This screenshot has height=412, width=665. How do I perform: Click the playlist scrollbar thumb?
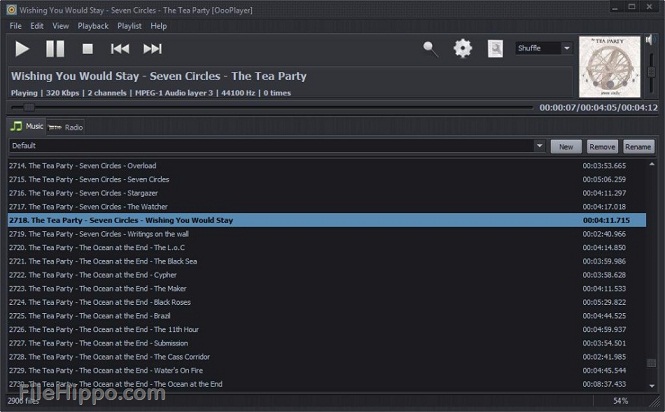click(652, 363)
